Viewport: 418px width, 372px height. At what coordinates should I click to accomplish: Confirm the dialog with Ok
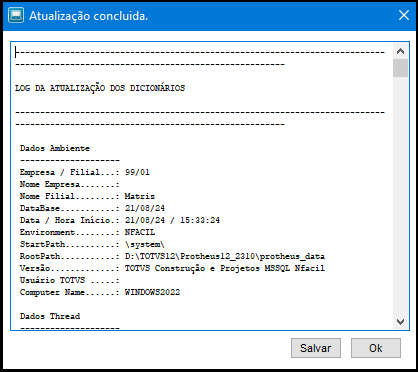(x=376, y=348)
